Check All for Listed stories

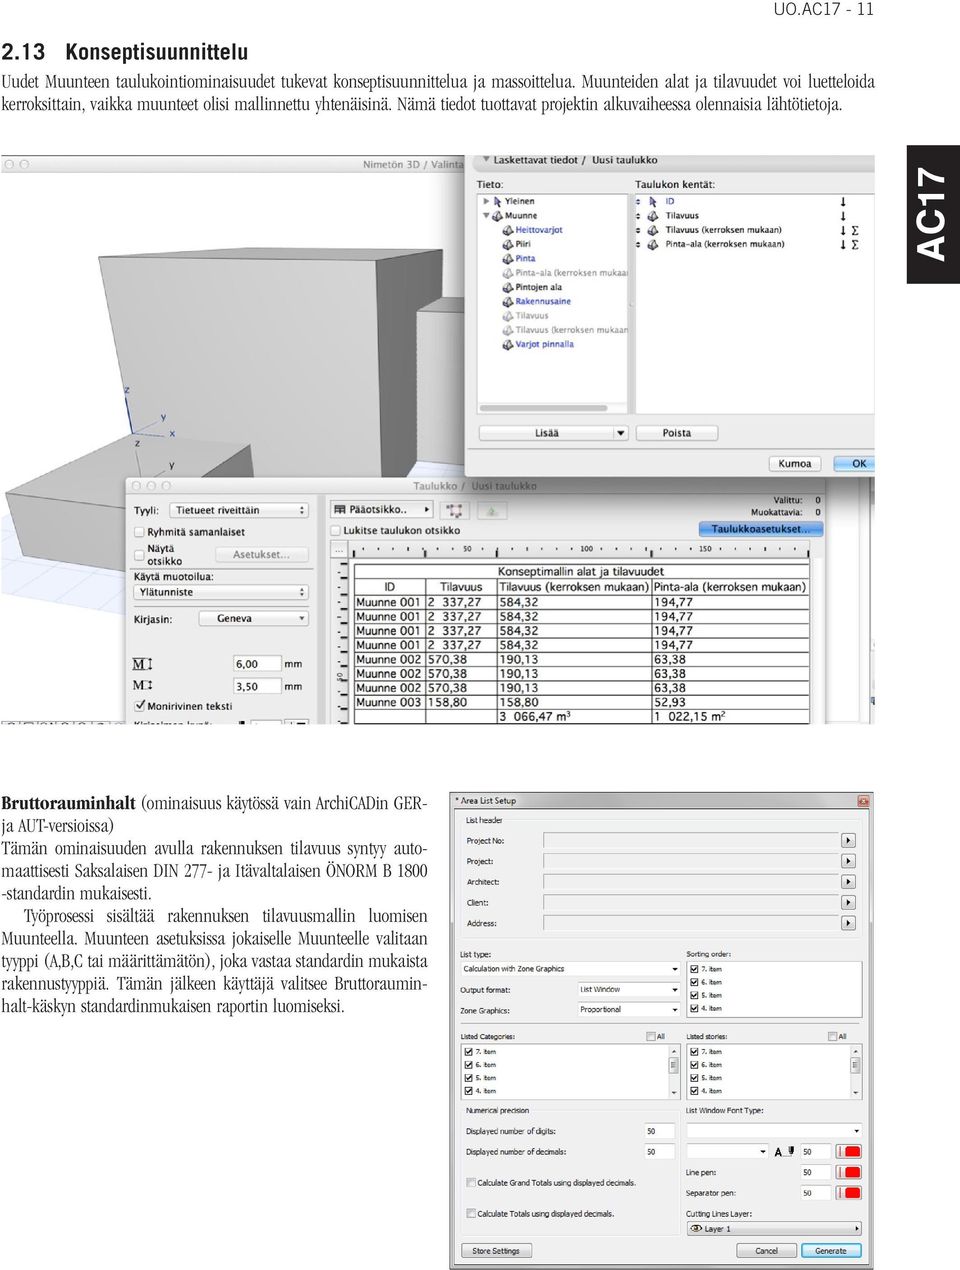833,1037
